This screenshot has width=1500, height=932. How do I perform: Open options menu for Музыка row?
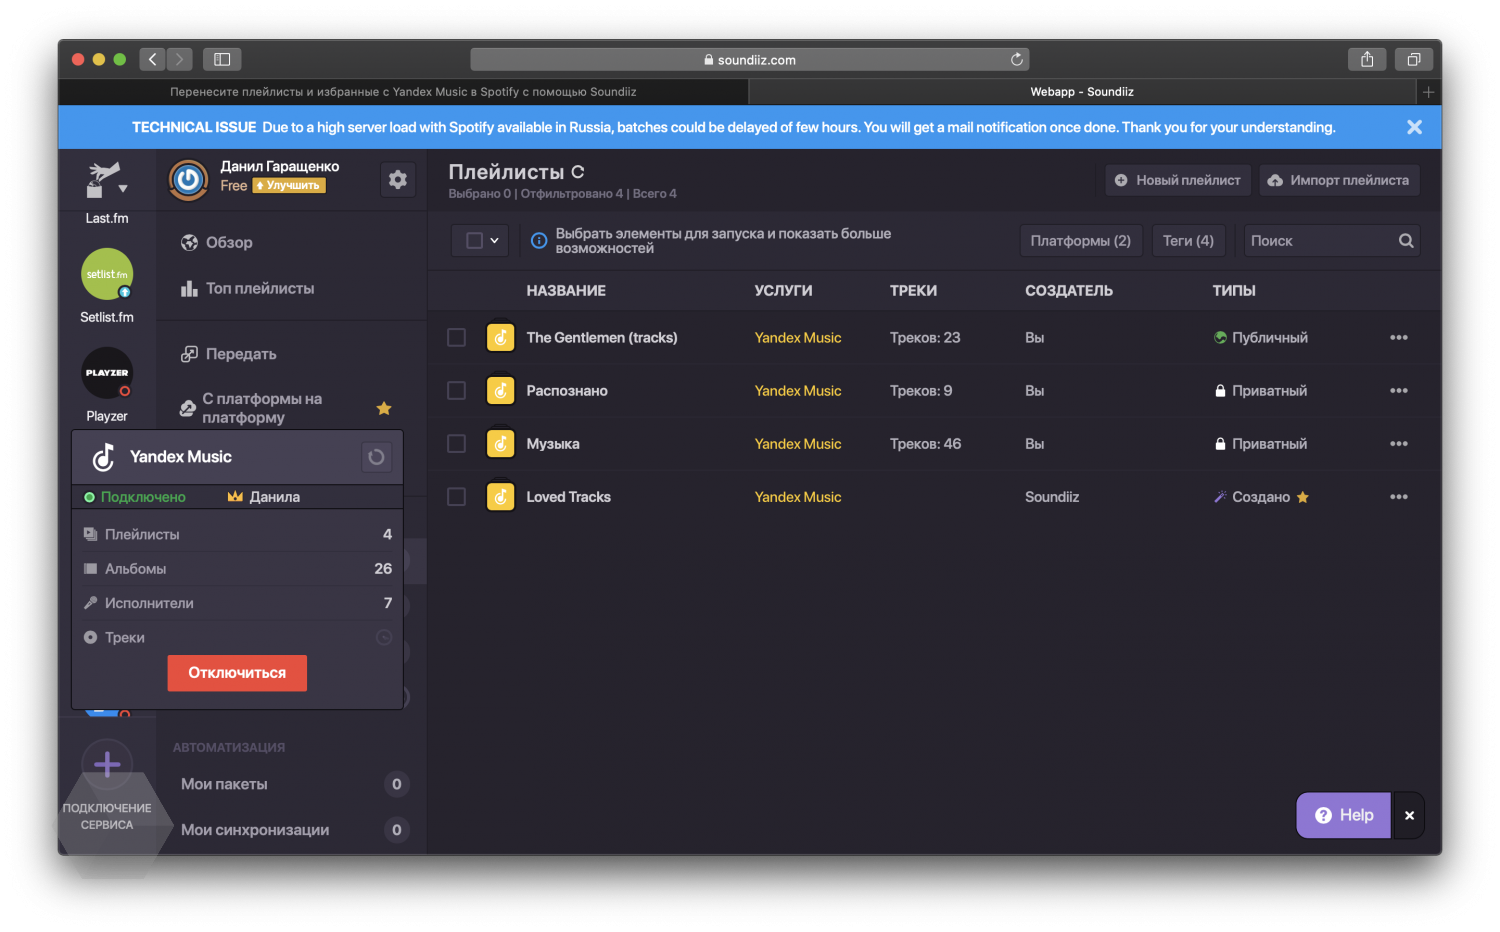[1399, 444]
